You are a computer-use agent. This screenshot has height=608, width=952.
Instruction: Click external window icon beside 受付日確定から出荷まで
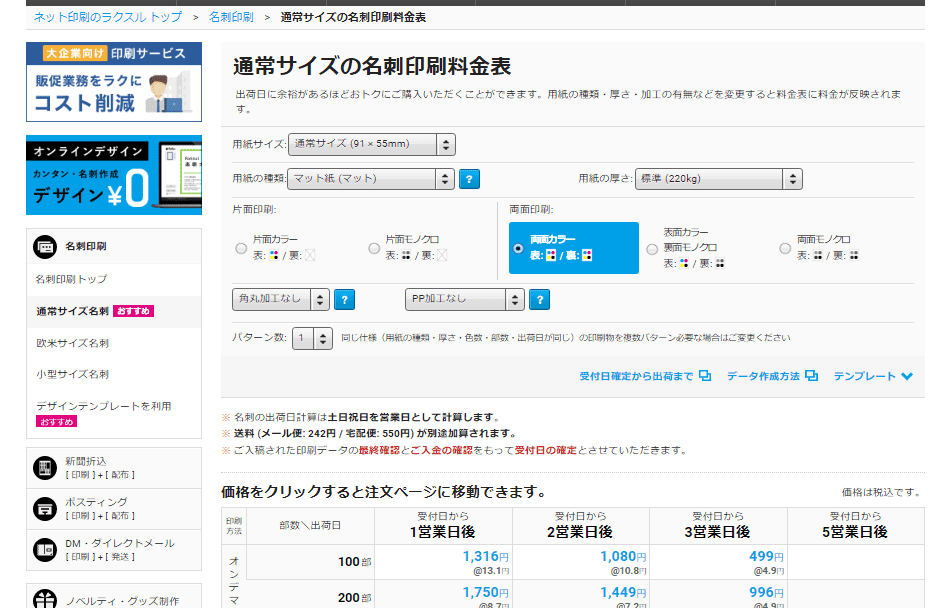(705, 376)
